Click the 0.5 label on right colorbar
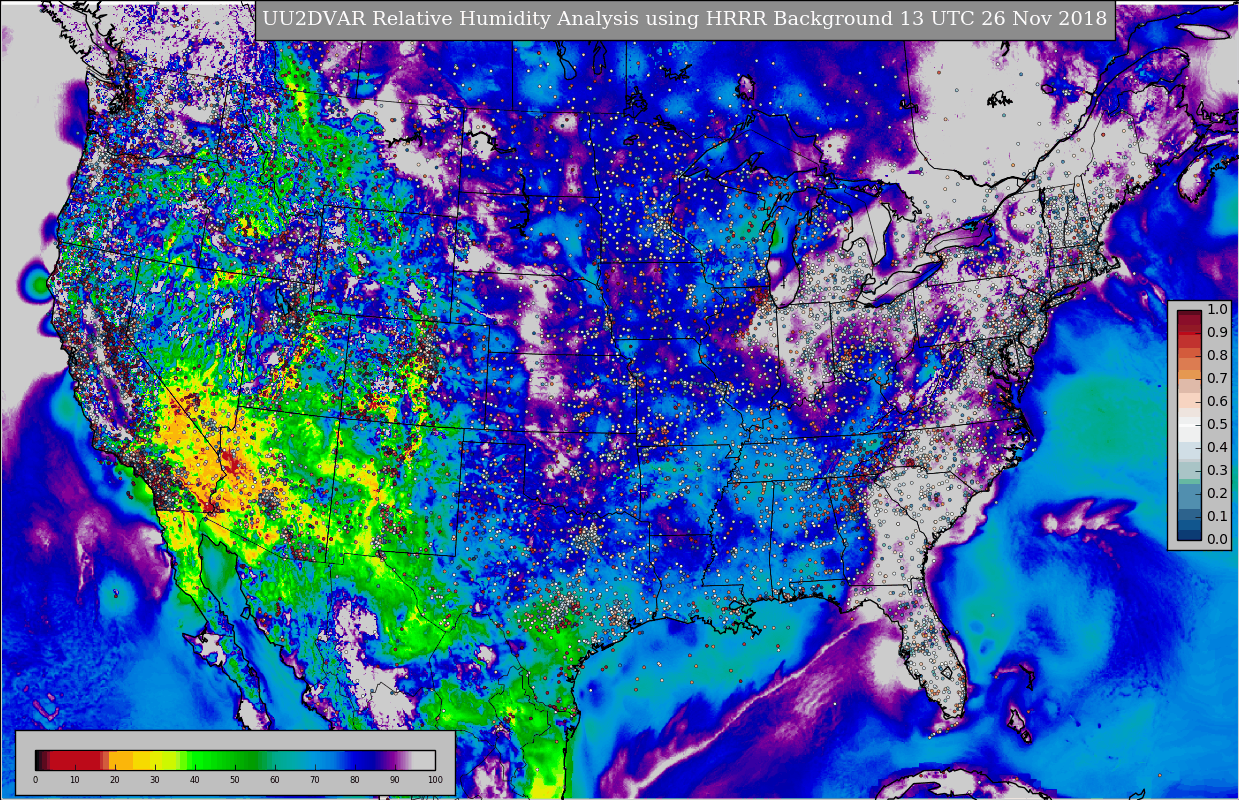 click(1217, 424)
